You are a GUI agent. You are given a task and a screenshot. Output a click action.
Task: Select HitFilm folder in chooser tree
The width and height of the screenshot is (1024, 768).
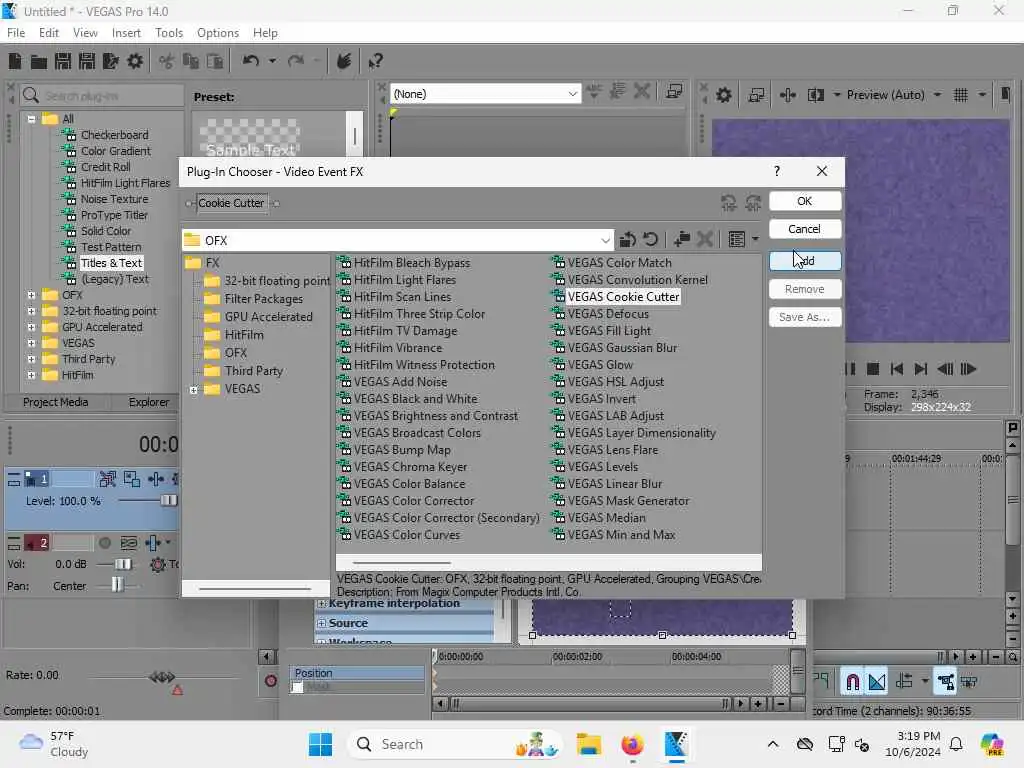coord(244,335)
